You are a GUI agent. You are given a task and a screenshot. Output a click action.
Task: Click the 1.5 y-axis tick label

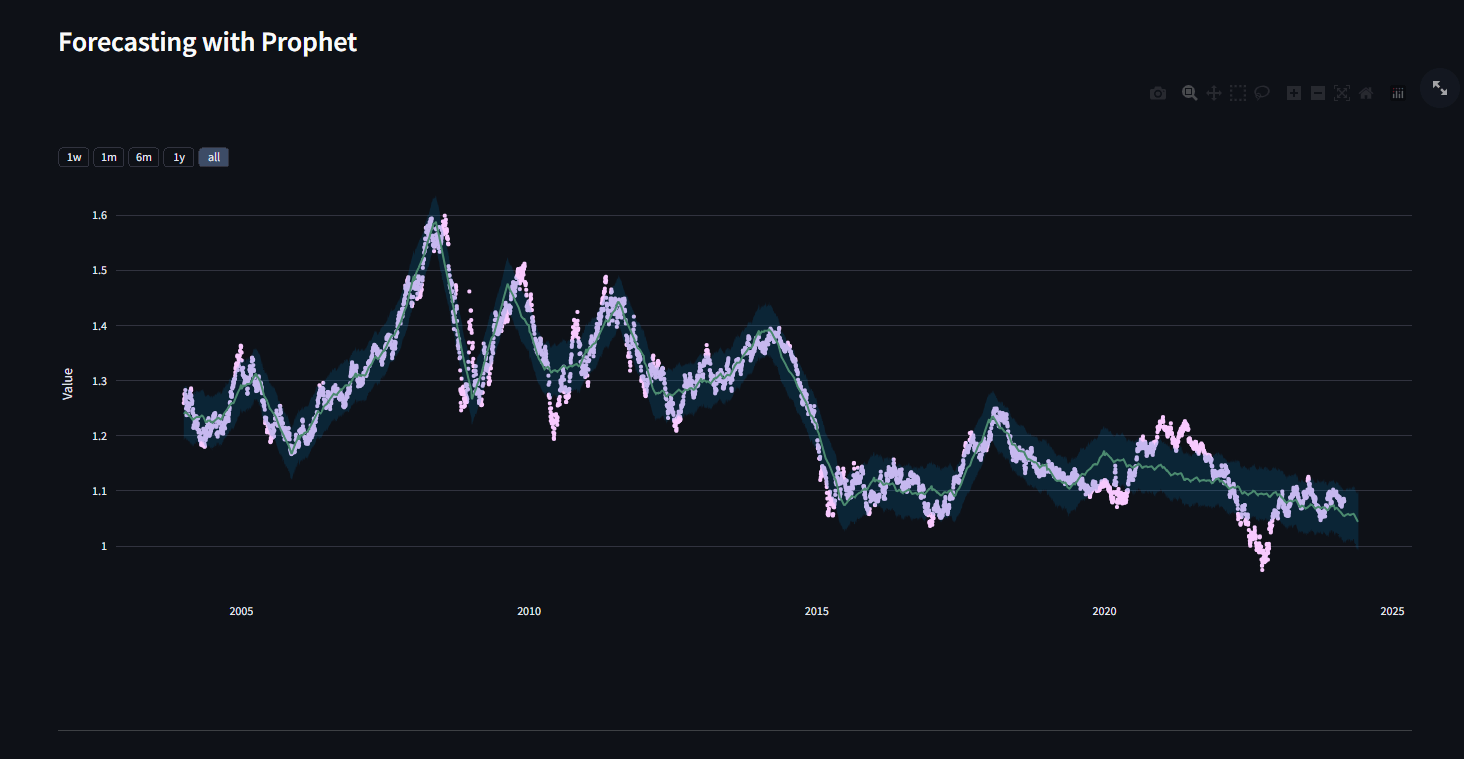[x=99, y=270]
